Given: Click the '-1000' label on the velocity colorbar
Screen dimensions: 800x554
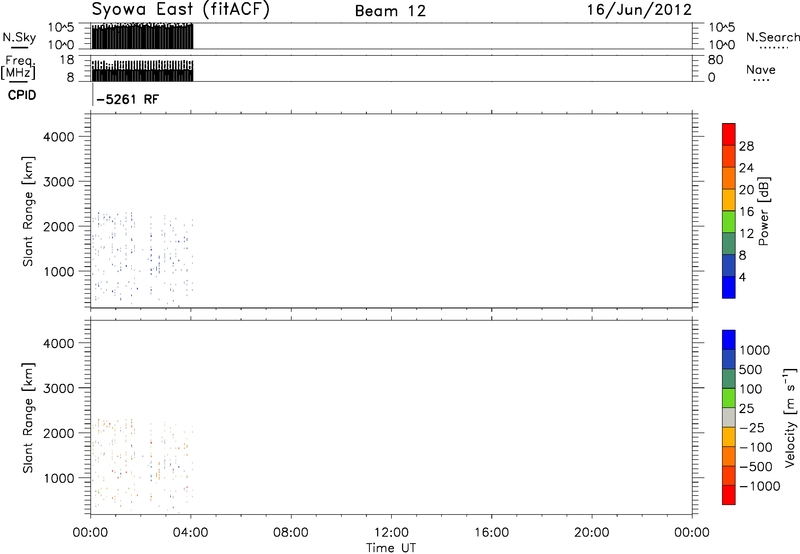Looking at the screenshot, I should [x=759, y=486].
